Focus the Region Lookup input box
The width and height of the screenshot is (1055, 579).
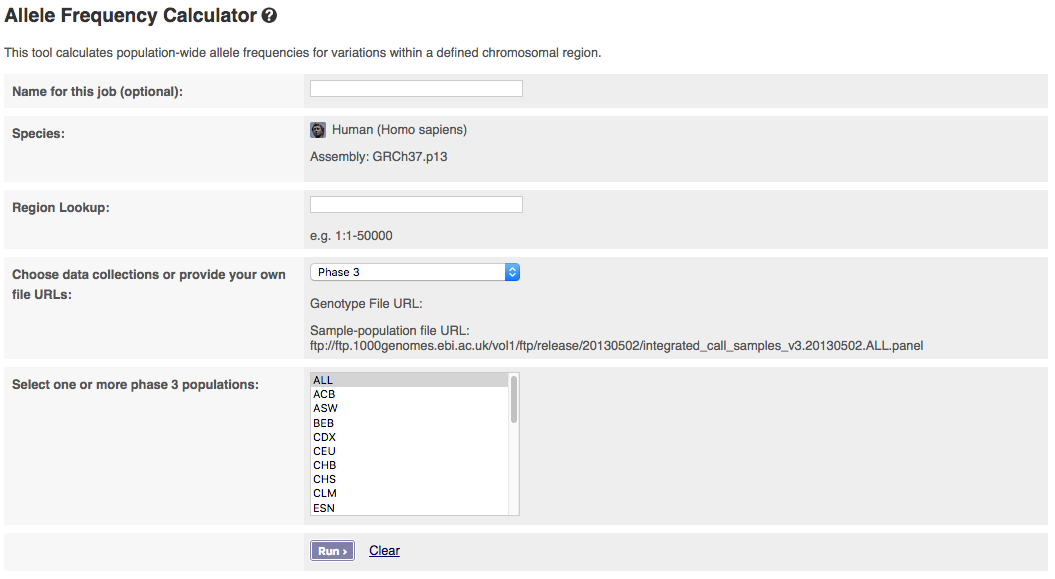(416, 205)
